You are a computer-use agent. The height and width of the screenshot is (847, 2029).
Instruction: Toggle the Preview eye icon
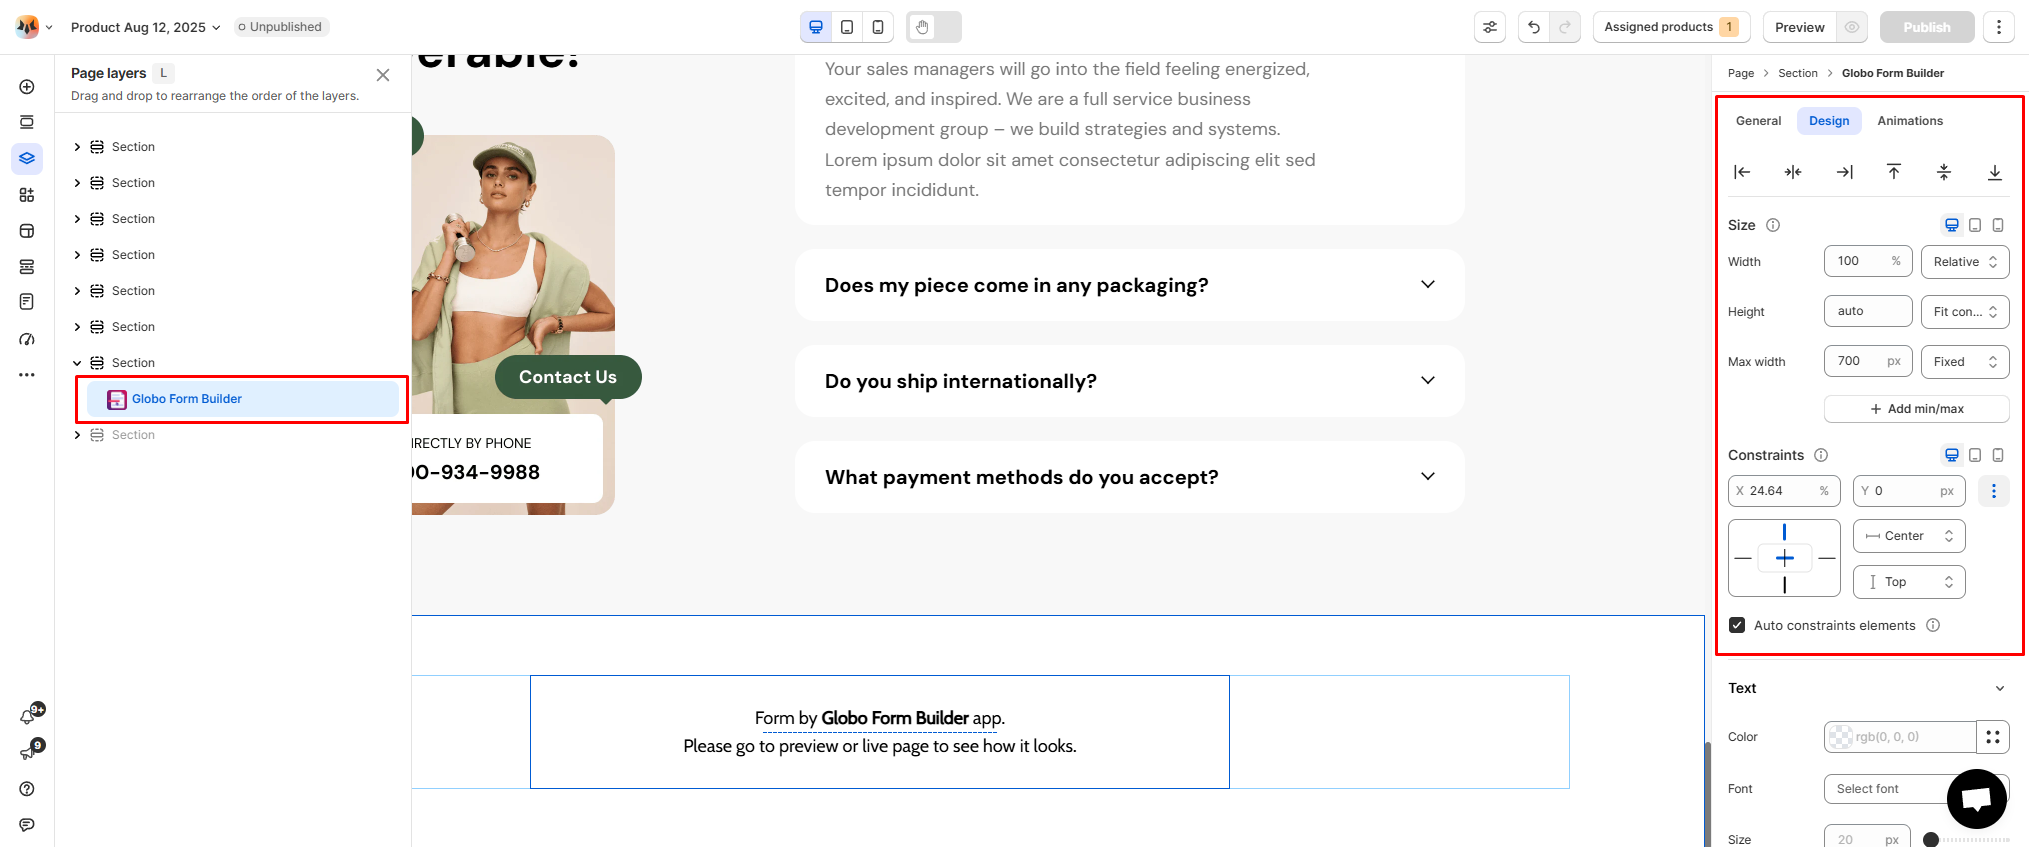[1852, 27]
